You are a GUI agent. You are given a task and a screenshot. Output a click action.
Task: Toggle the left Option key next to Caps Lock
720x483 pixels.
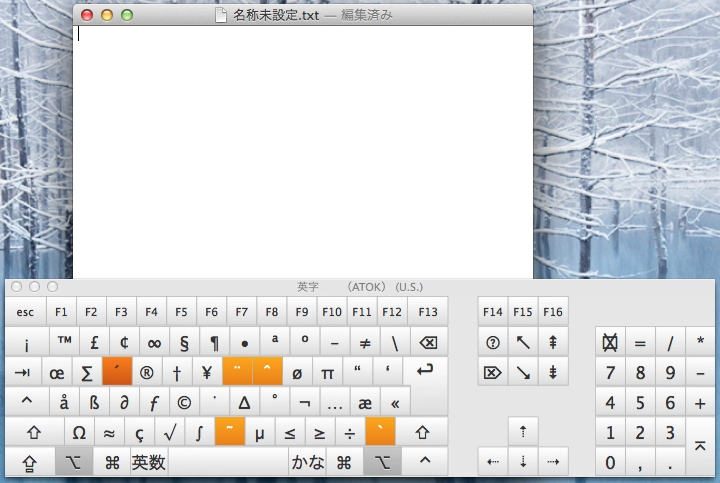point(74,462)
